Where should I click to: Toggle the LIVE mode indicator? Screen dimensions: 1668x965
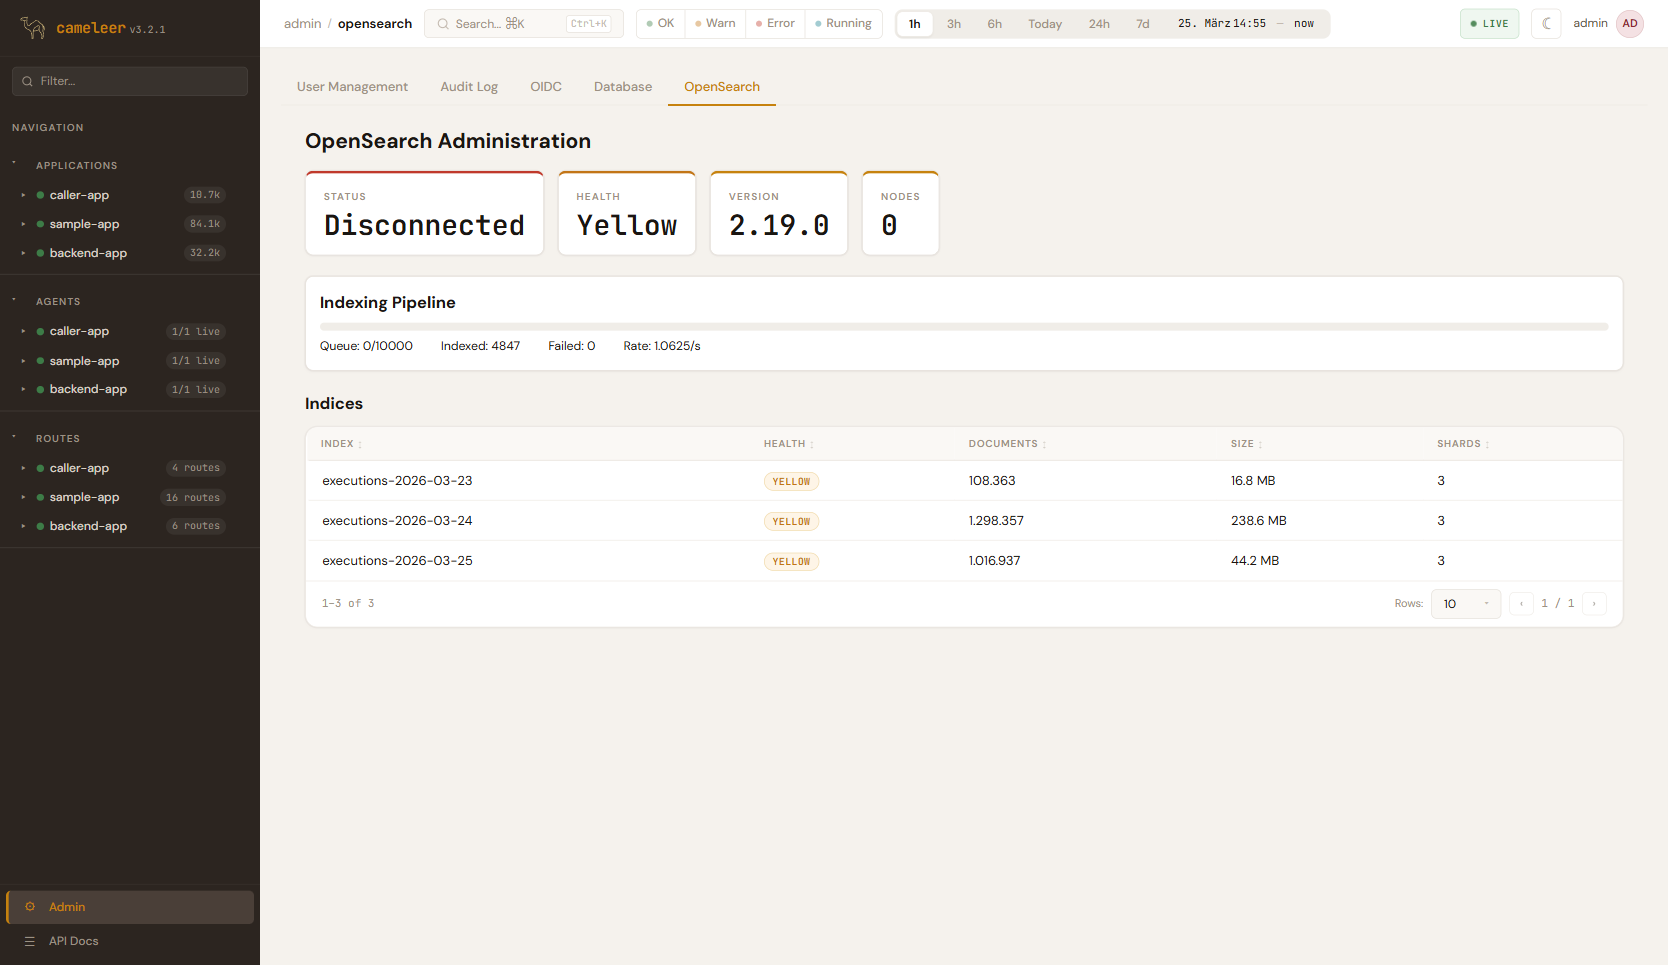1489,24
